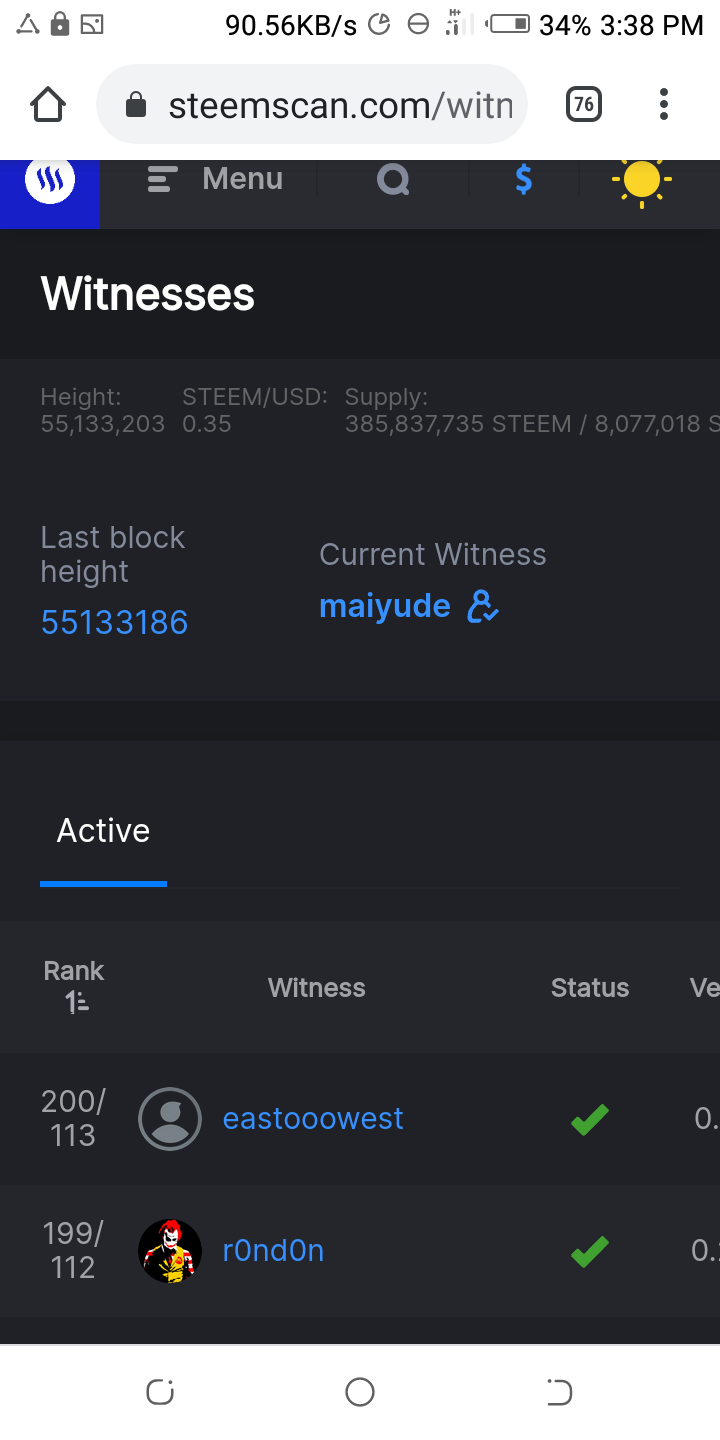The width and height of the screenshot is (720, 1440).
Task: Tap the blue dollar sign icon
Action: (x=523, y=180)
